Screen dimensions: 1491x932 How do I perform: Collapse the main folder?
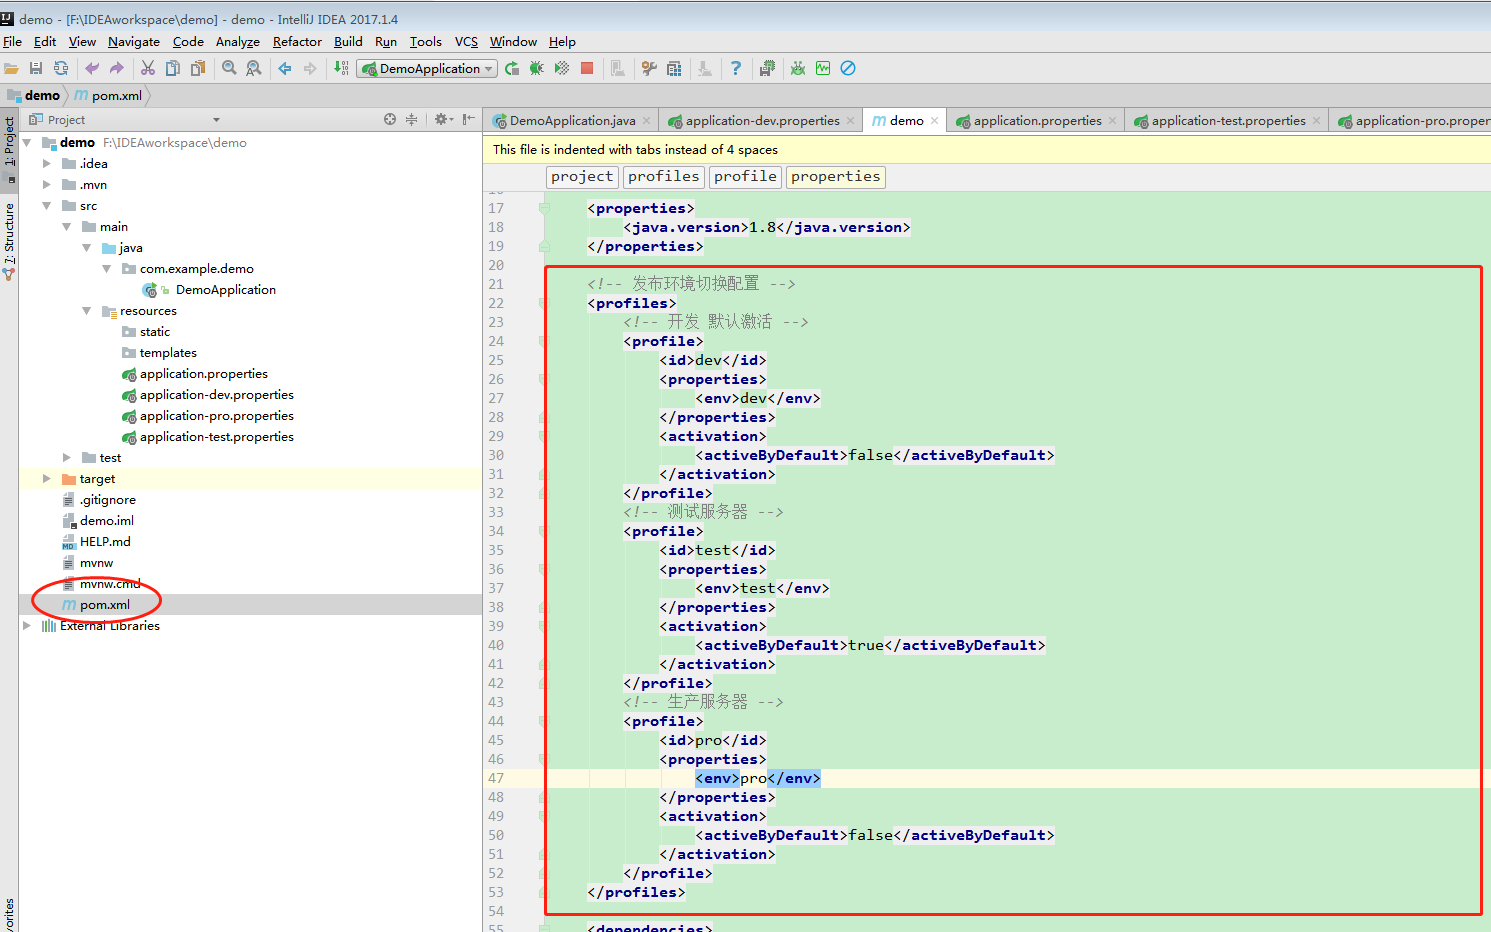67,226
